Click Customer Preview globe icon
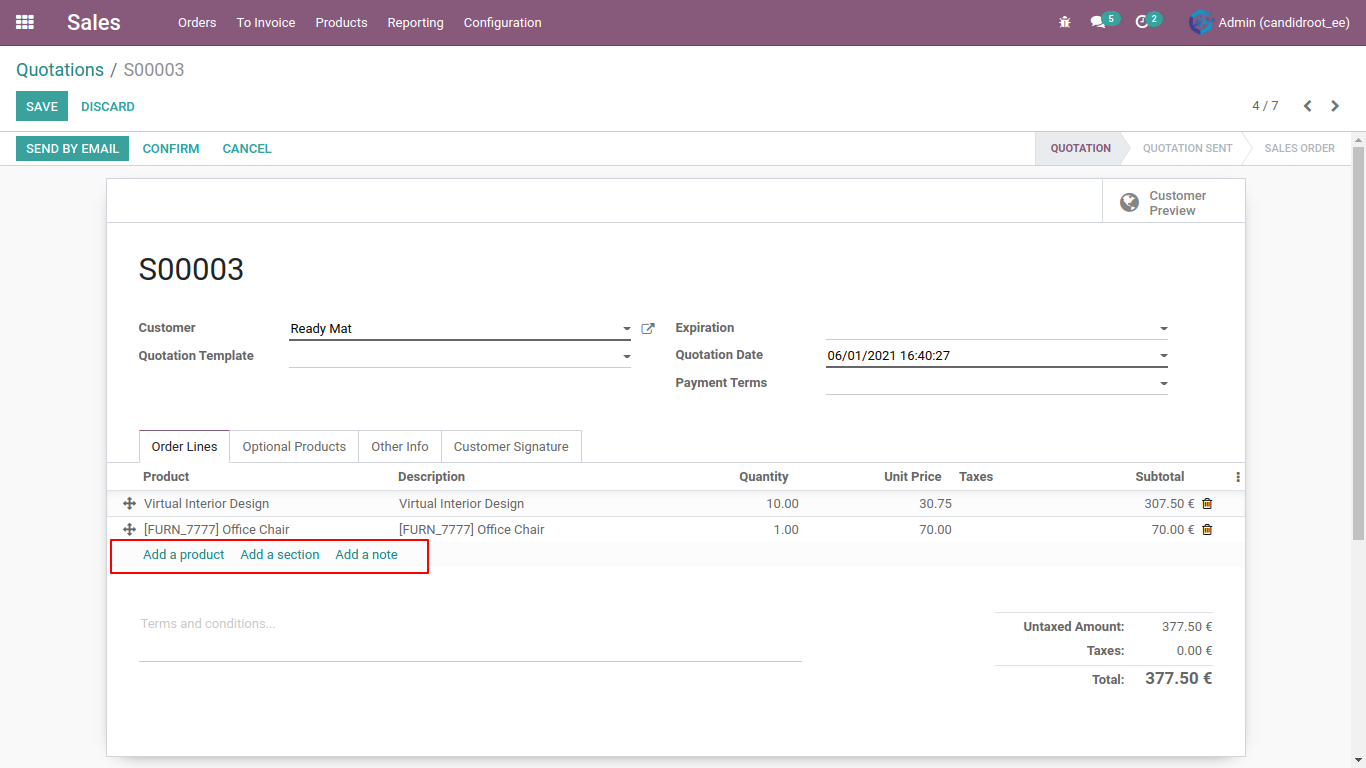Screen dimensions: 1366x768 point(1129,203)
